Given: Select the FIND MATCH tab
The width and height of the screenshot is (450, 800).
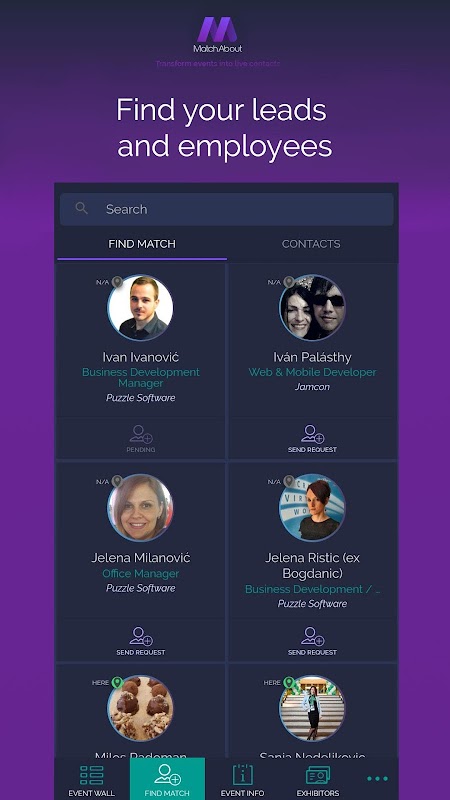Looking at the screenshot, I should coord(142,244).
